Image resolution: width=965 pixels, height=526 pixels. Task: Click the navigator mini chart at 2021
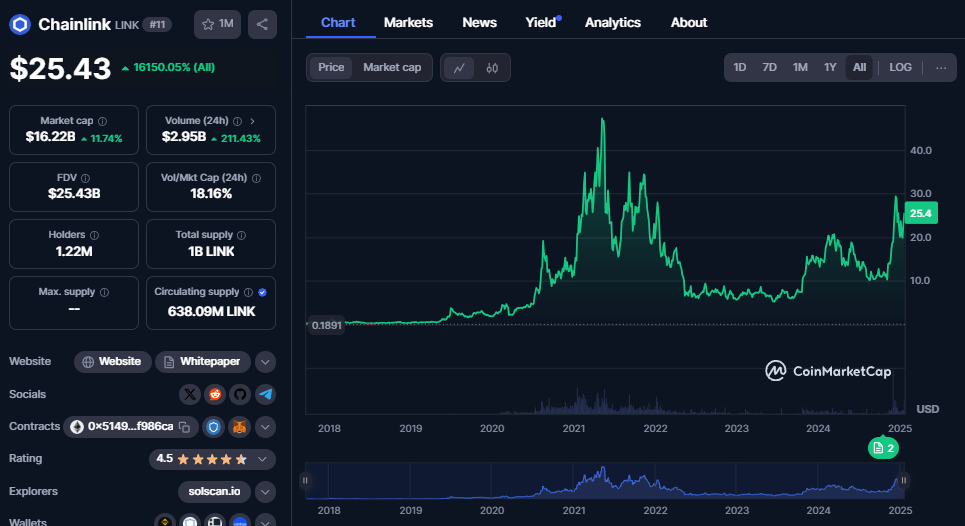(574, 481)
